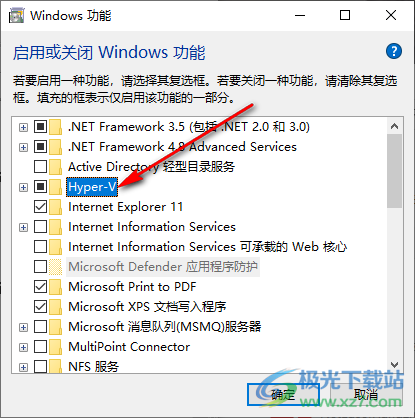Viewport: 415px width, 418px height.
Task: Click the Internet Explorer 11 folder icon
Action: click(x=55, y=207)
